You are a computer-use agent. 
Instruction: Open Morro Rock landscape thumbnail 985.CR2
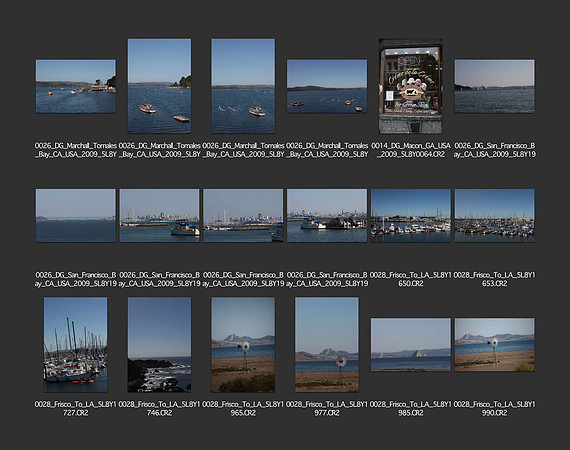click(411, 345)
